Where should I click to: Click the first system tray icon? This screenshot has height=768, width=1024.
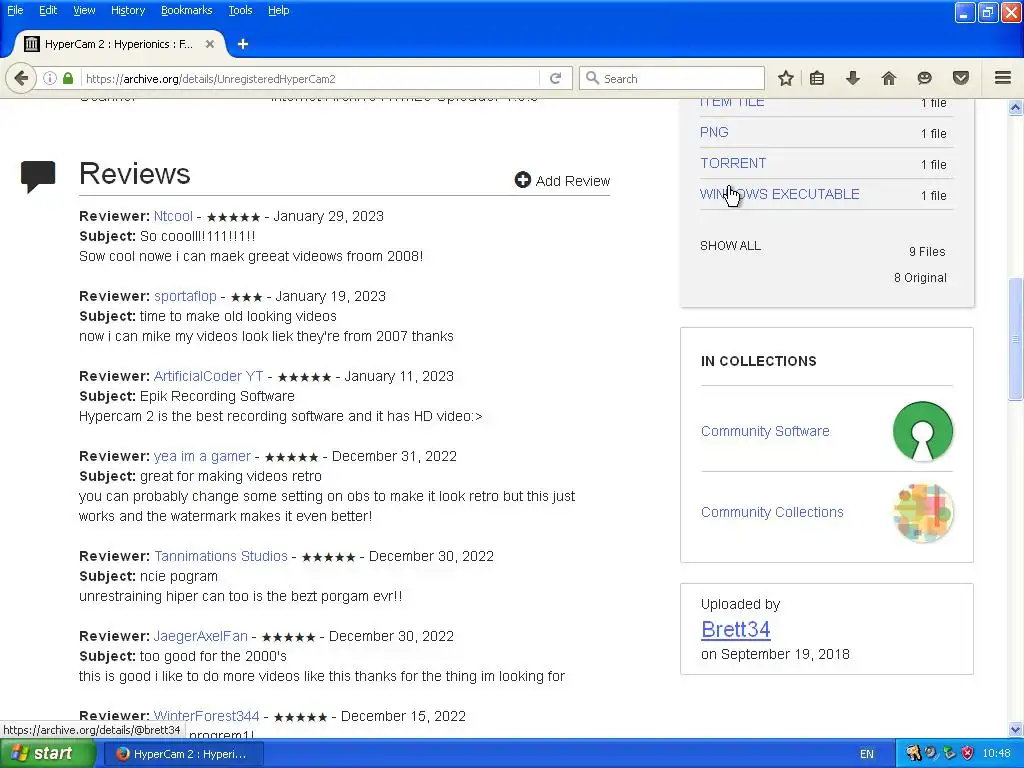point(913,754)
